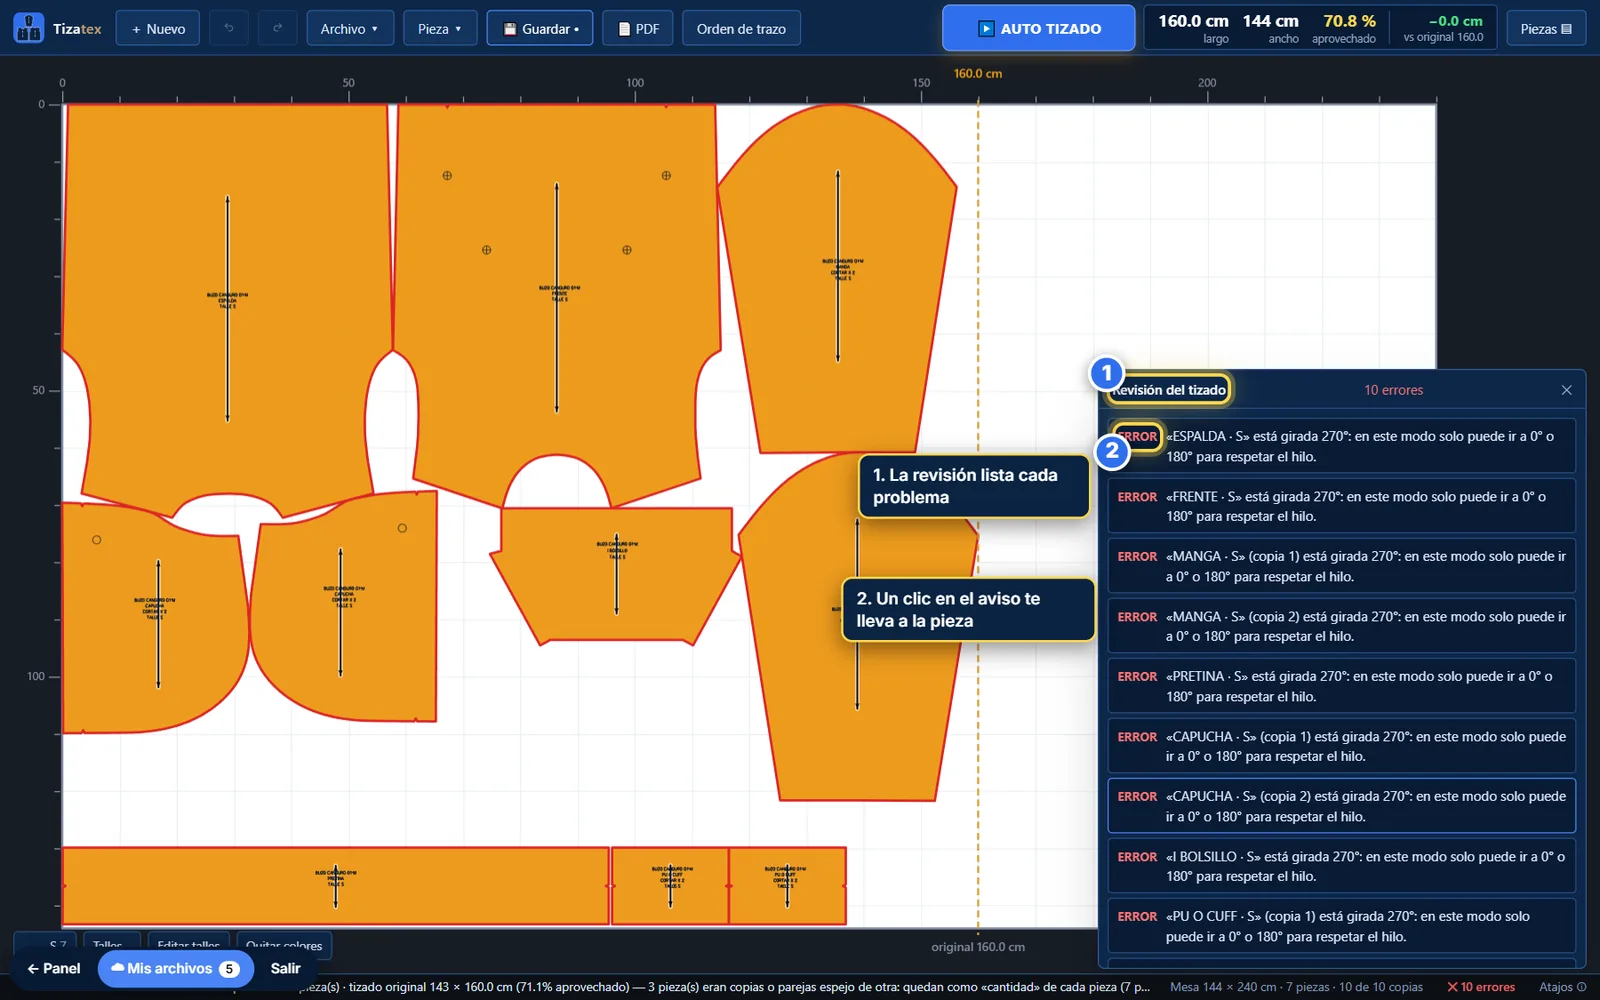Viewport: 1600px width, 1000px height.
Task: Select the PU O CUFF · S (copia 1) error row
Action: [1341, 926]
